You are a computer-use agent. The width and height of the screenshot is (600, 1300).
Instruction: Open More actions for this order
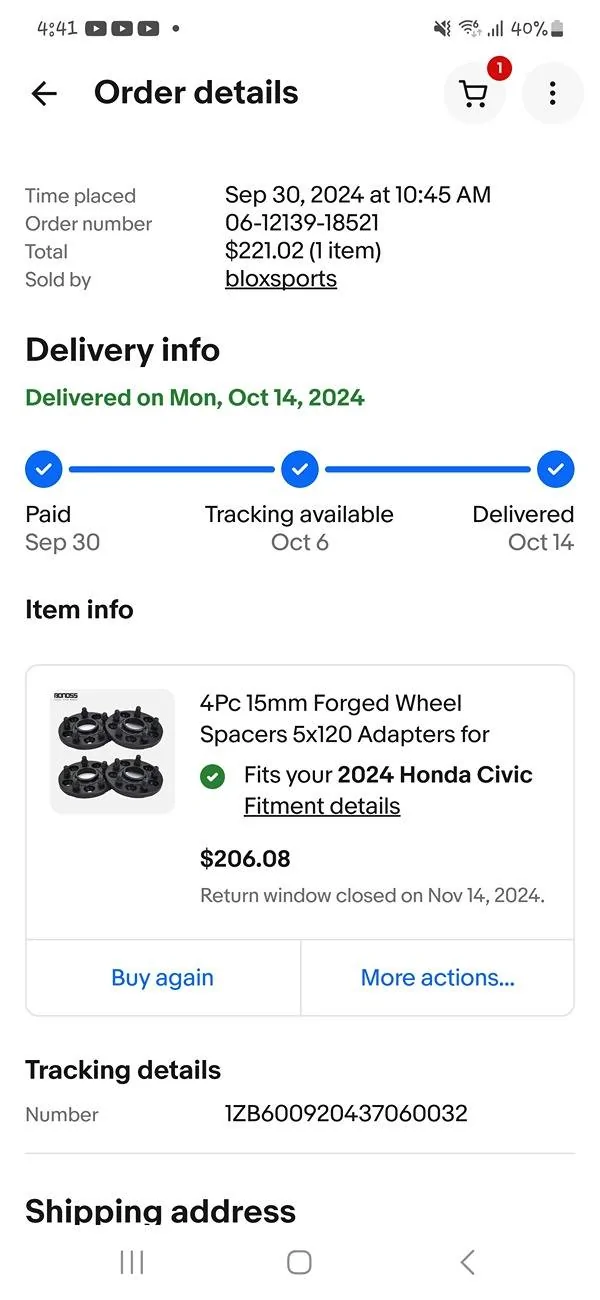tap(437, 977)
